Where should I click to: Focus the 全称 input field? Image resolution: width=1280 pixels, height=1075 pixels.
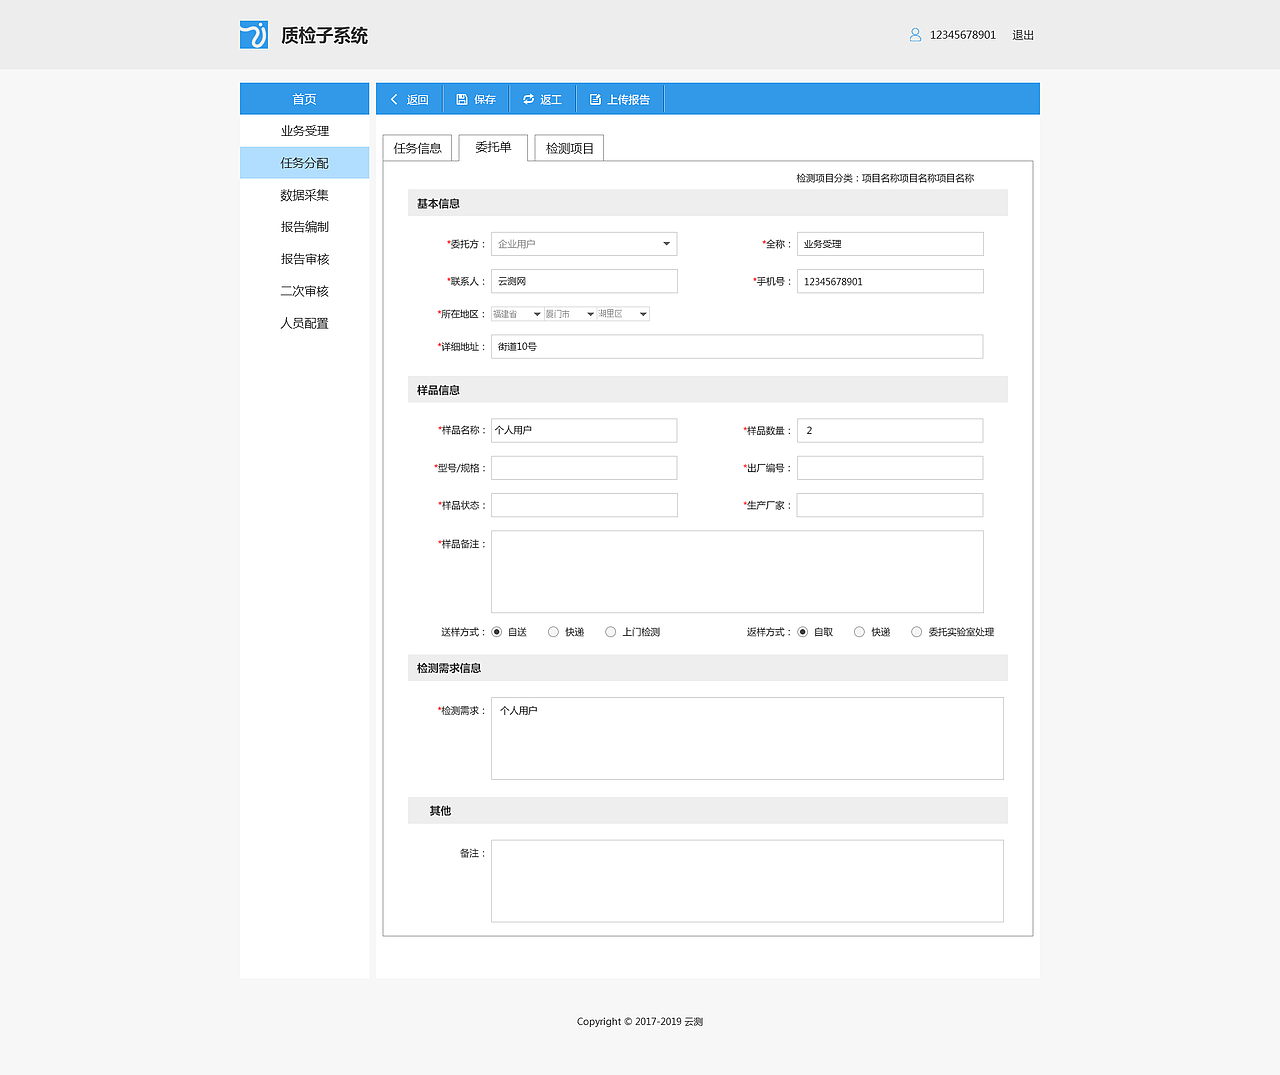point(890,244)
